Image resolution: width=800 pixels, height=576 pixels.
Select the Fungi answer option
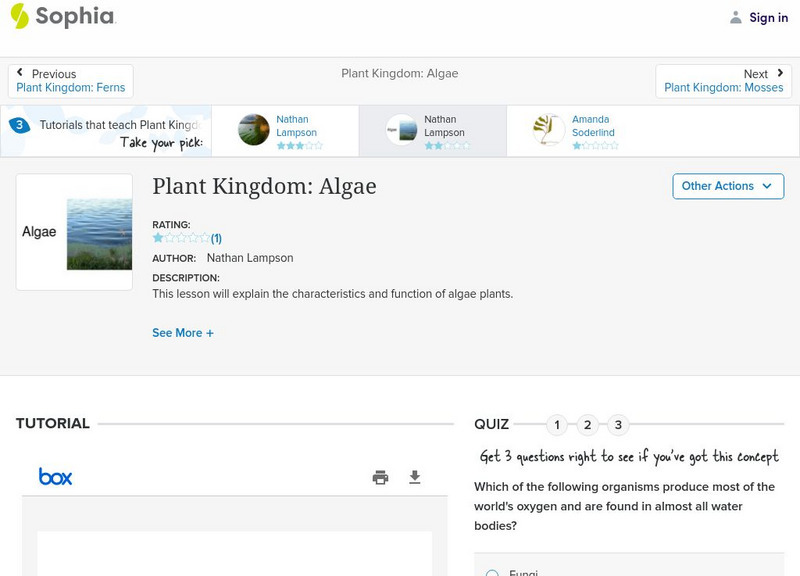[x=492, y=573]
